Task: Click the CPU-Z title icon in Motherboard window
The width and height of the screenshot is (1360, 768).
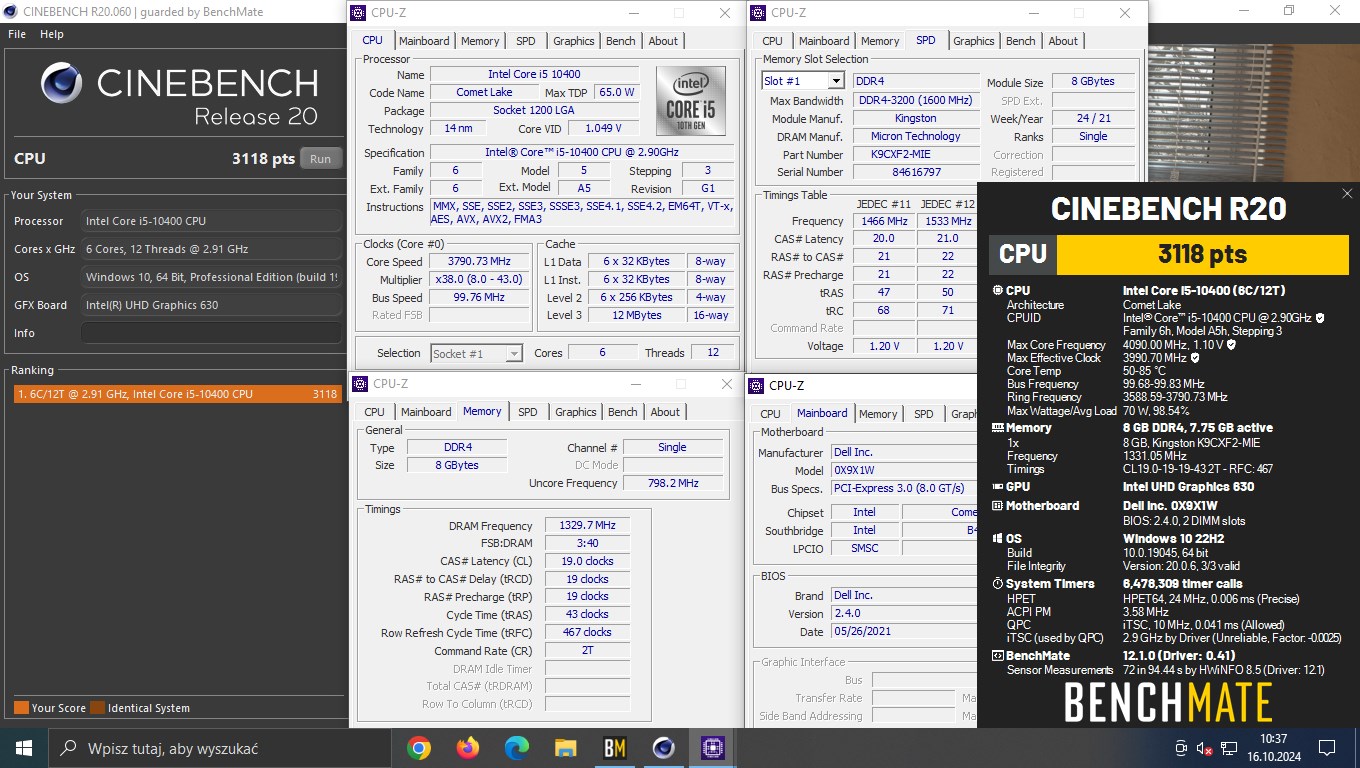Action: coord(758,385)
